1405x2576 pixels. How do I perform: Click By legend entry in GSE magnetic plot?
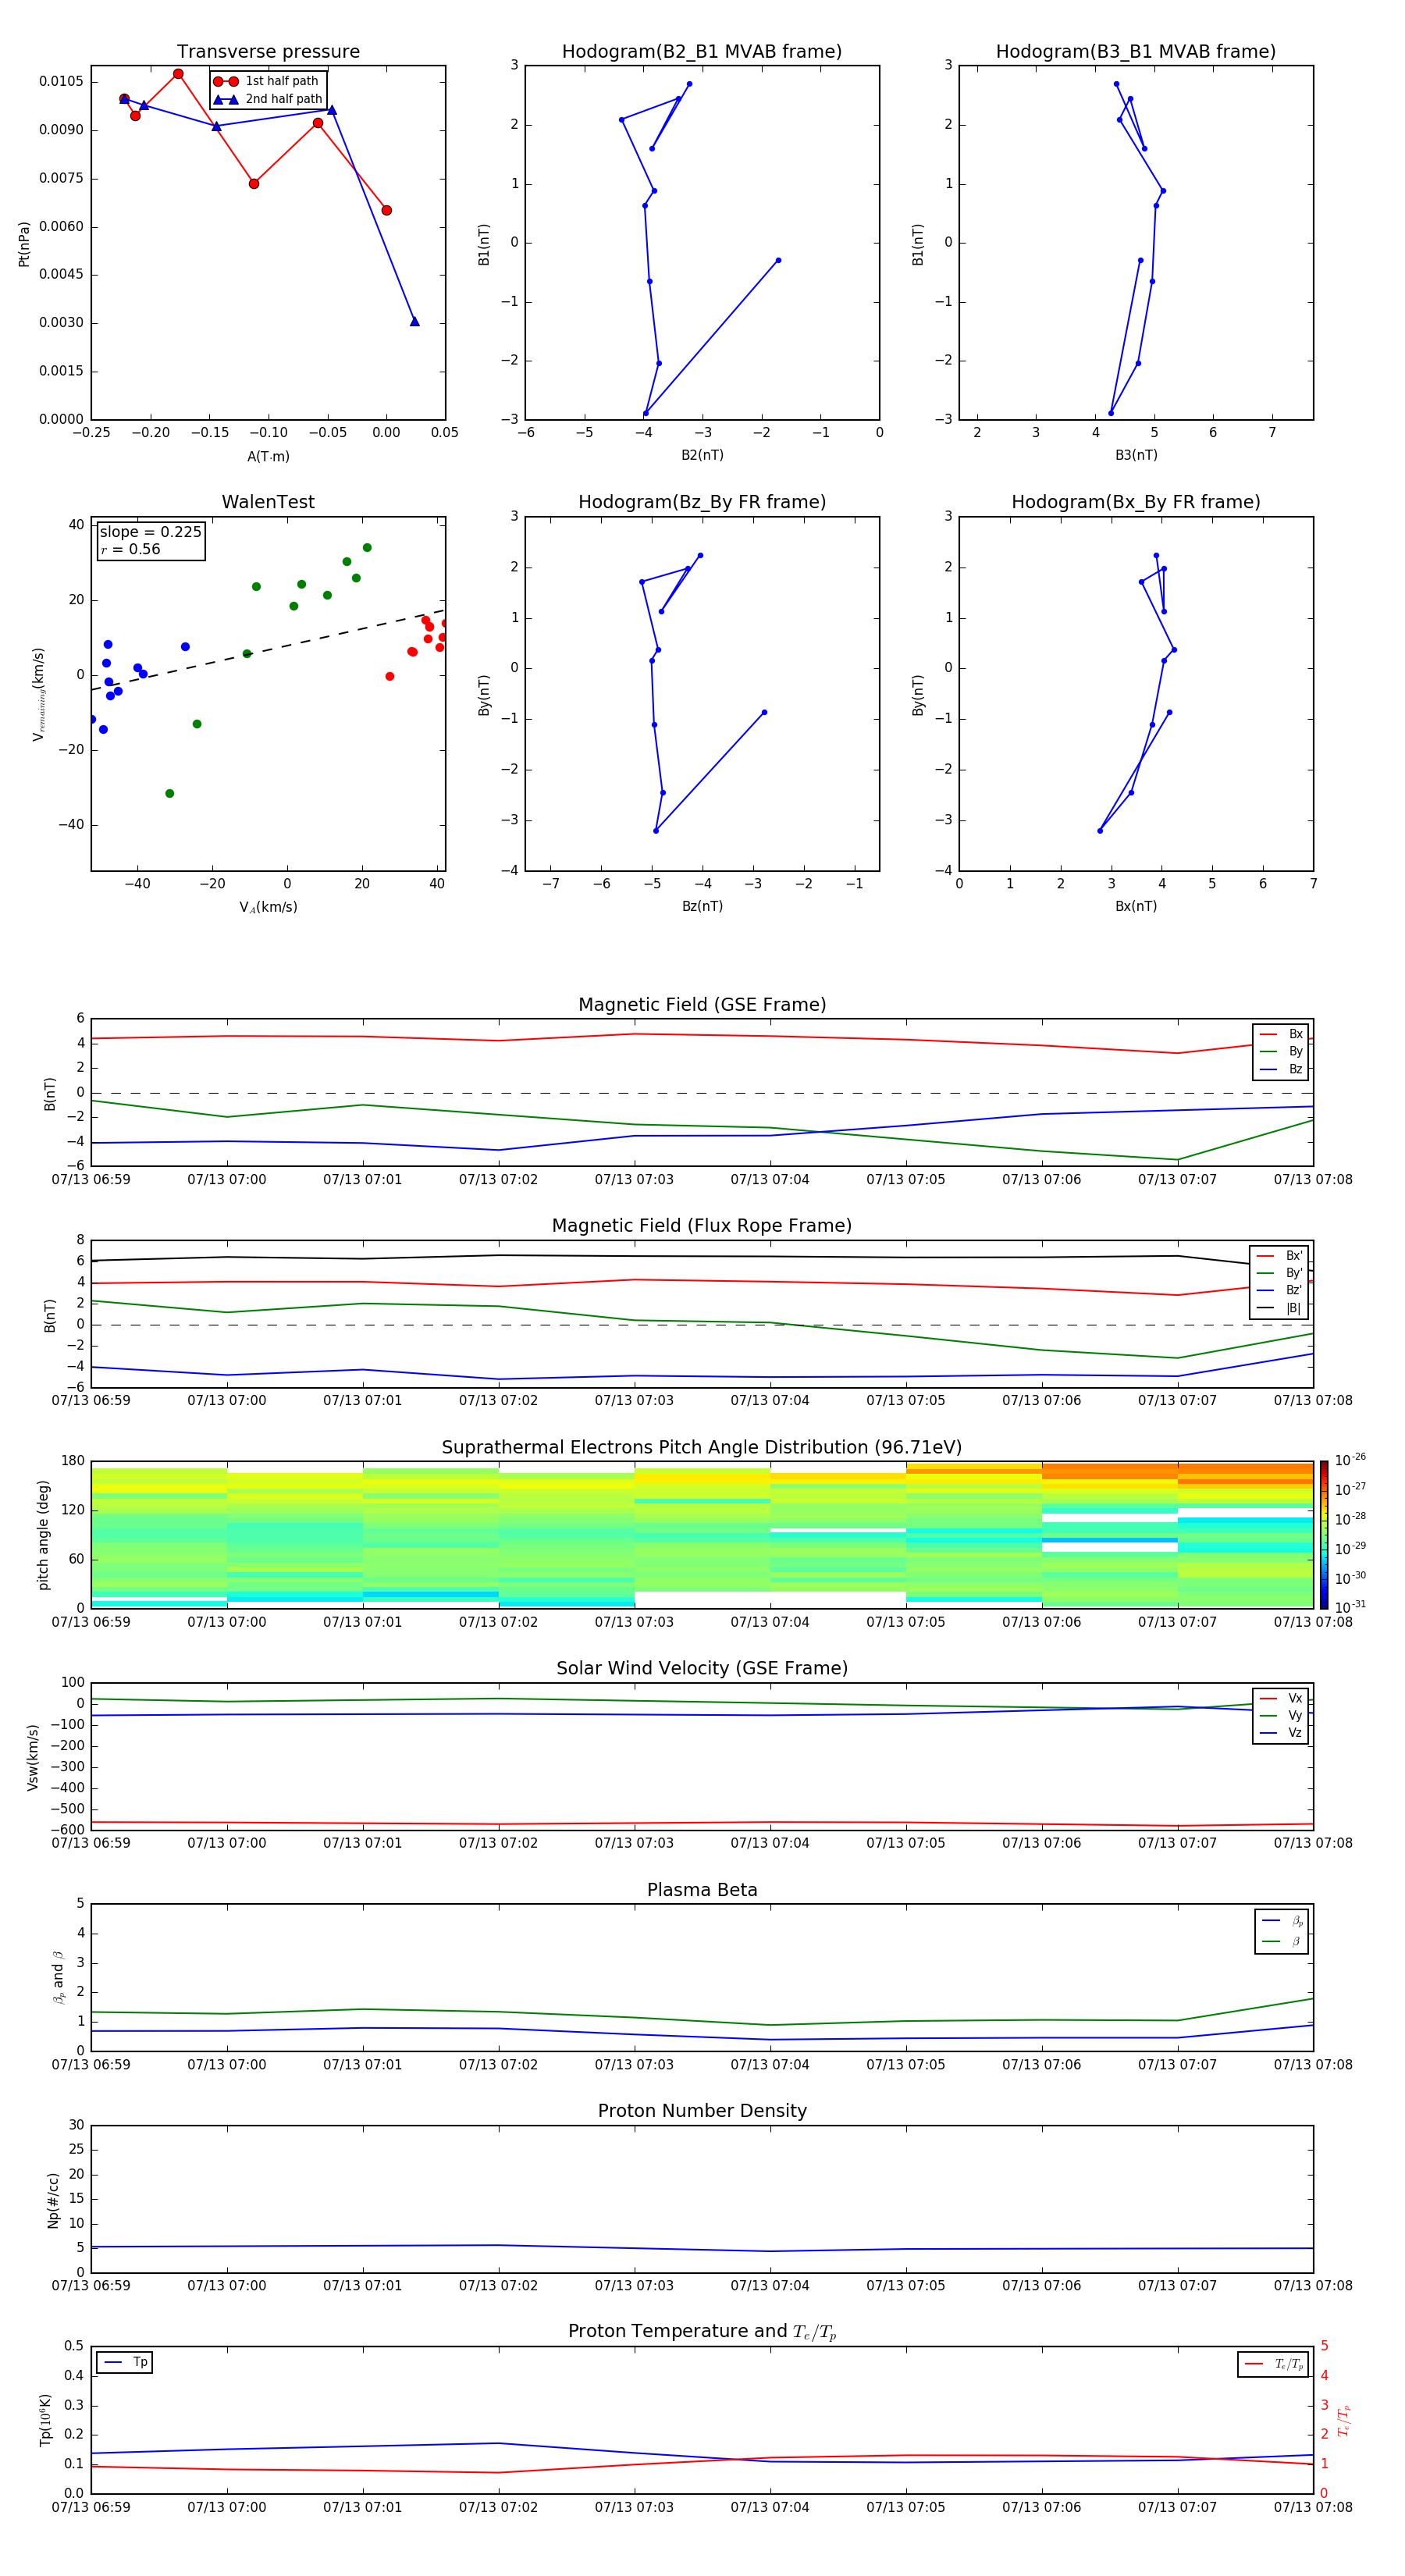(x=1281, y=1052)
